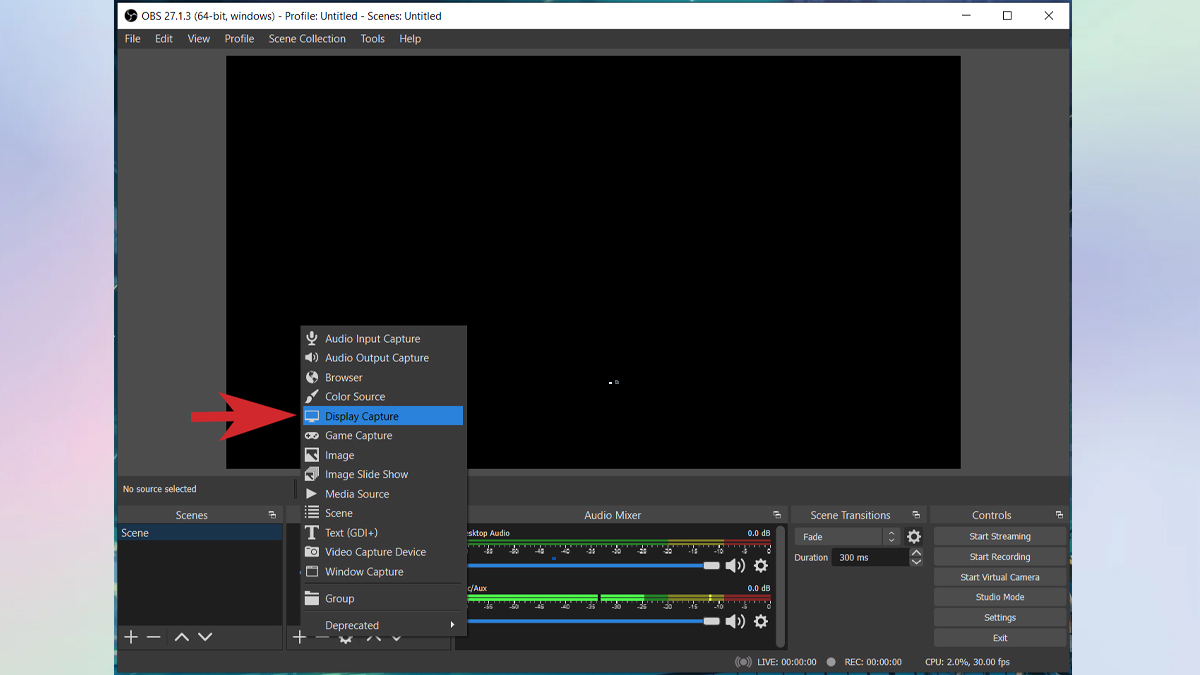Click the 0.0 dB Desktop Audio level
This screenshot has width=1200, height=675.
[x=759, y=533]
